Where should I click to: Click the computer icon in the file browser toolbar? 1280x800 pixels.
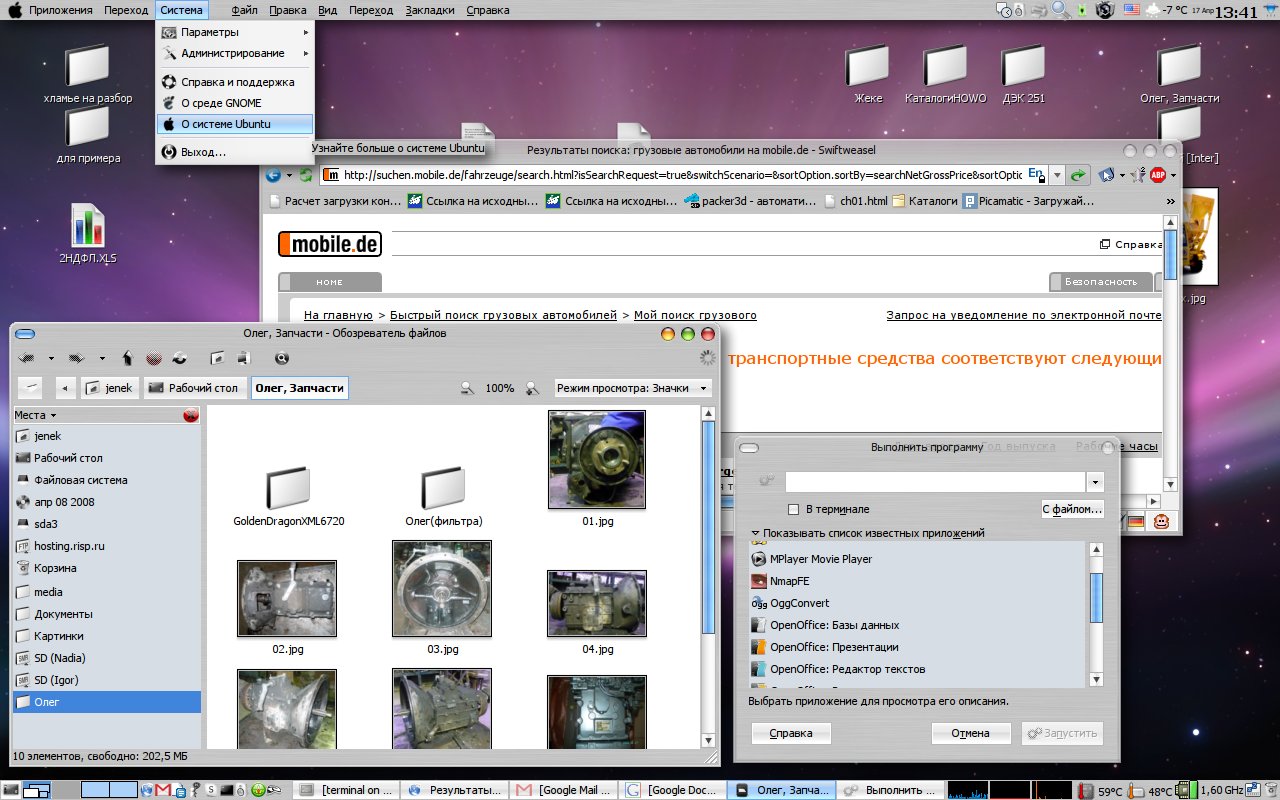coord(243,357)
